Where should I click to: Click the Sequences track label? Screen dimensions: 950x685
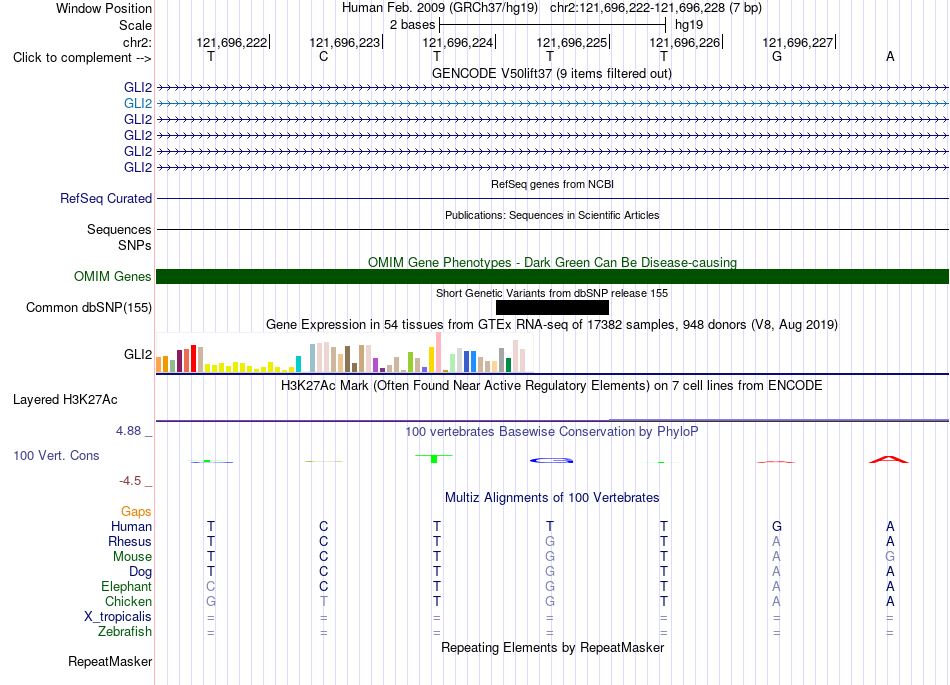pos(119,230)
